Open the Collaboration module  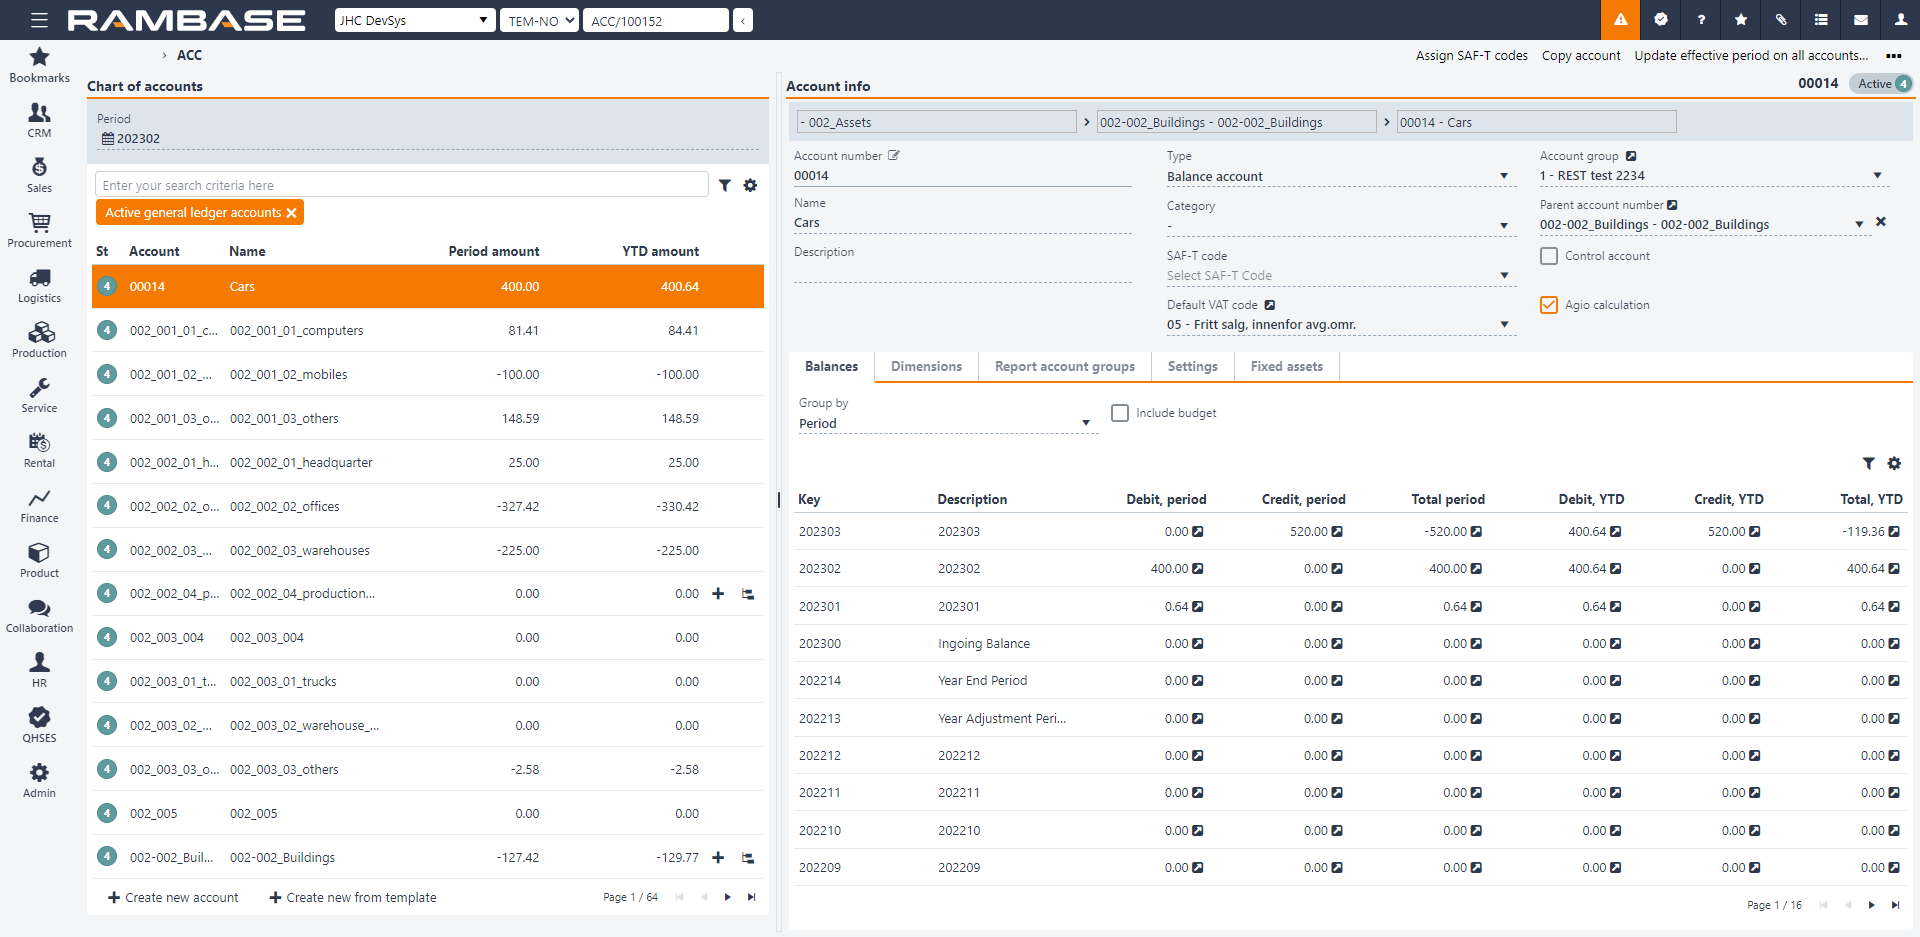click(x=39, y=616)
